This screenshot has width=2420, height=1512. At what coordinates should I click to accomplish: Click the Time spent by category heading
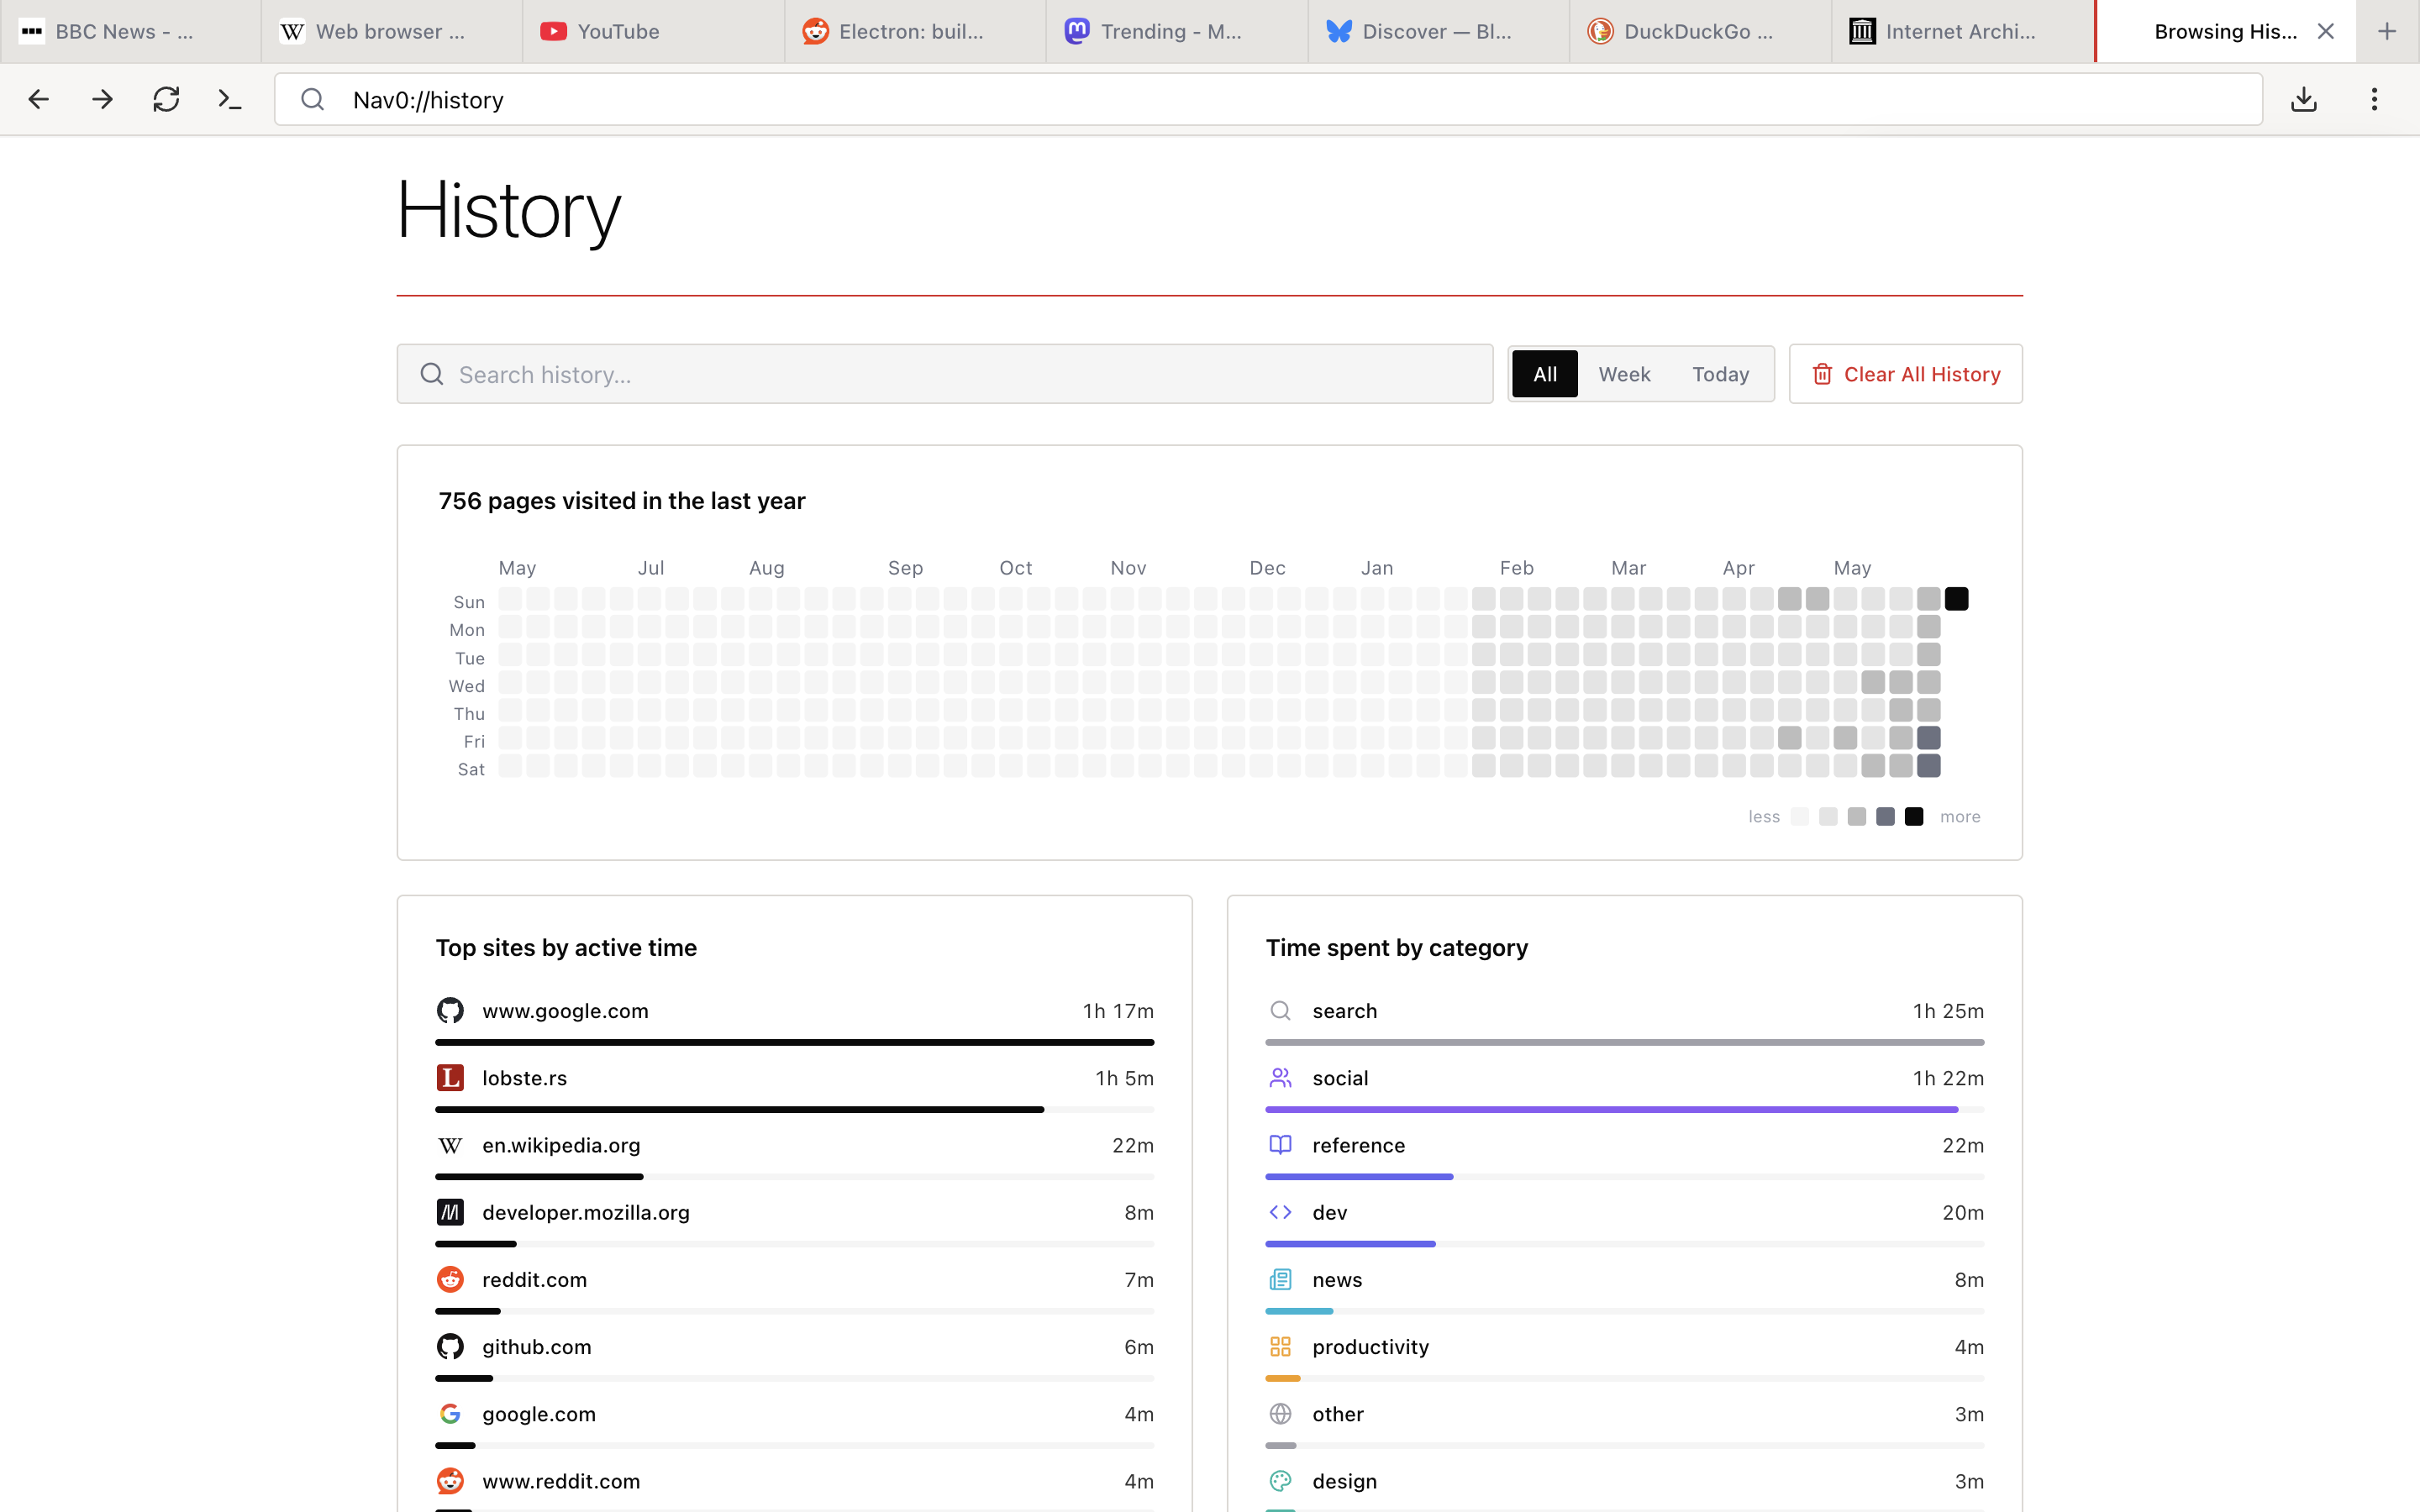point(1396,947)
